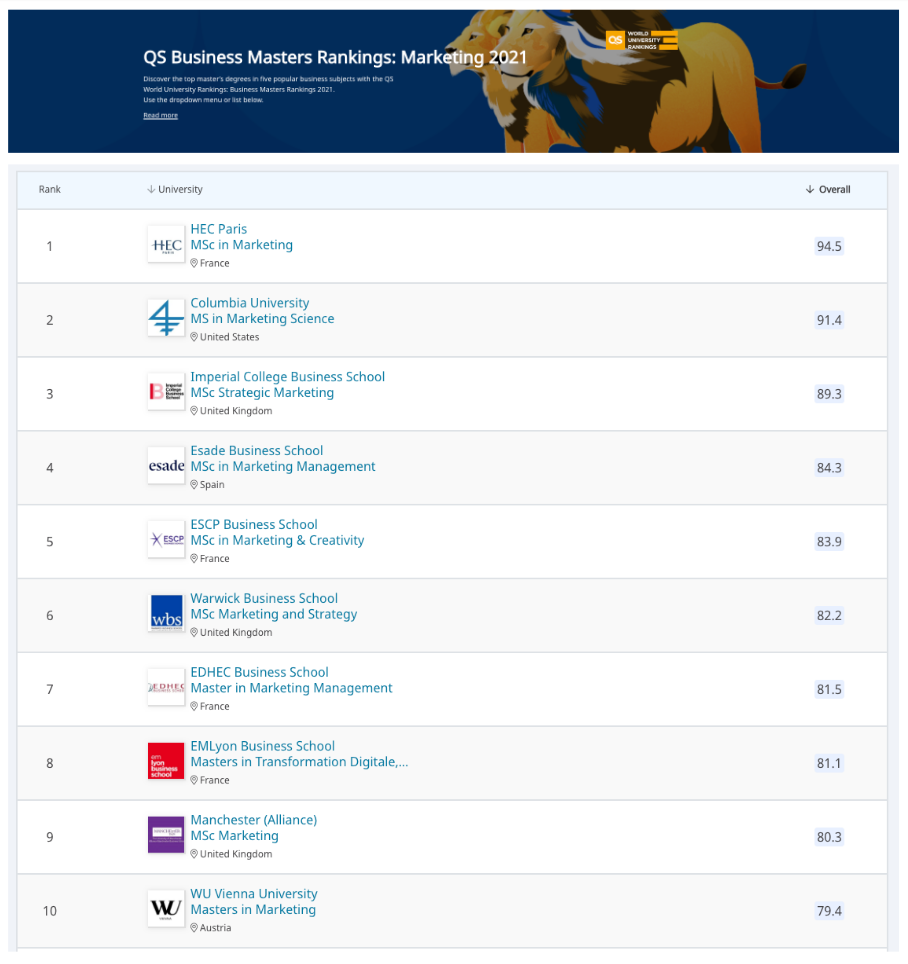Open MSc in Marketing Management program

(283, 466)
